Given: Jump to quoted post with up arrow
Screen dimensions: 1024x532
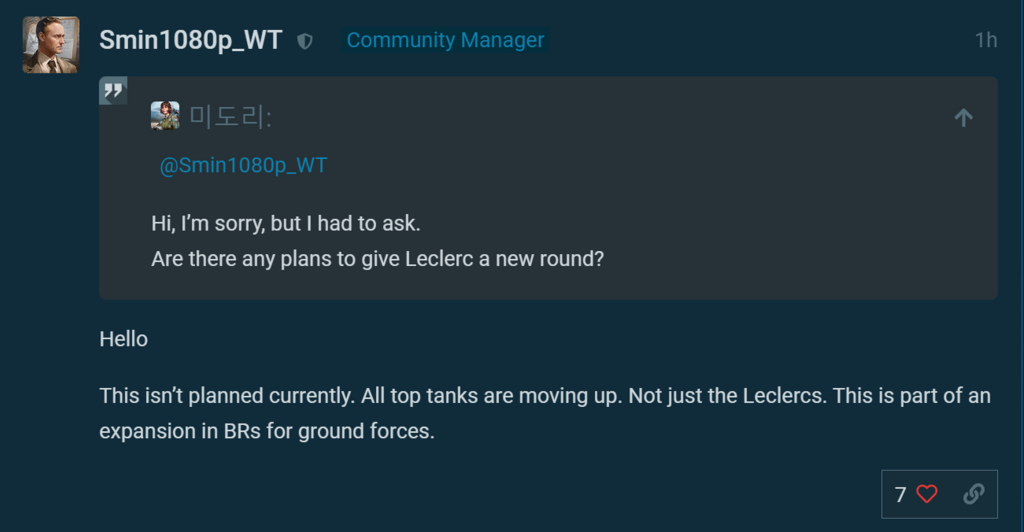Looking at the screenshot, I should (x=963, y=118).
